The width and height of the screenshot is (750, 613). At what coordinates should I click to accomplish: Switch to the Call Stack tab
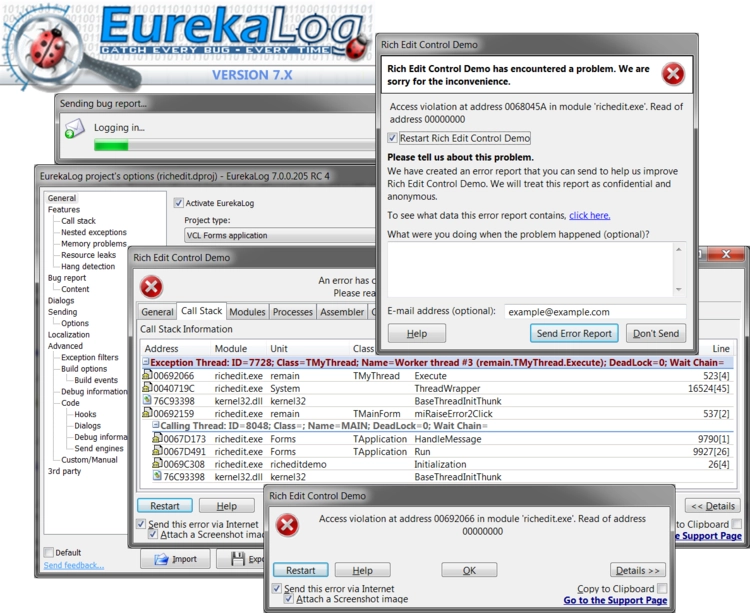pos(201,311)
